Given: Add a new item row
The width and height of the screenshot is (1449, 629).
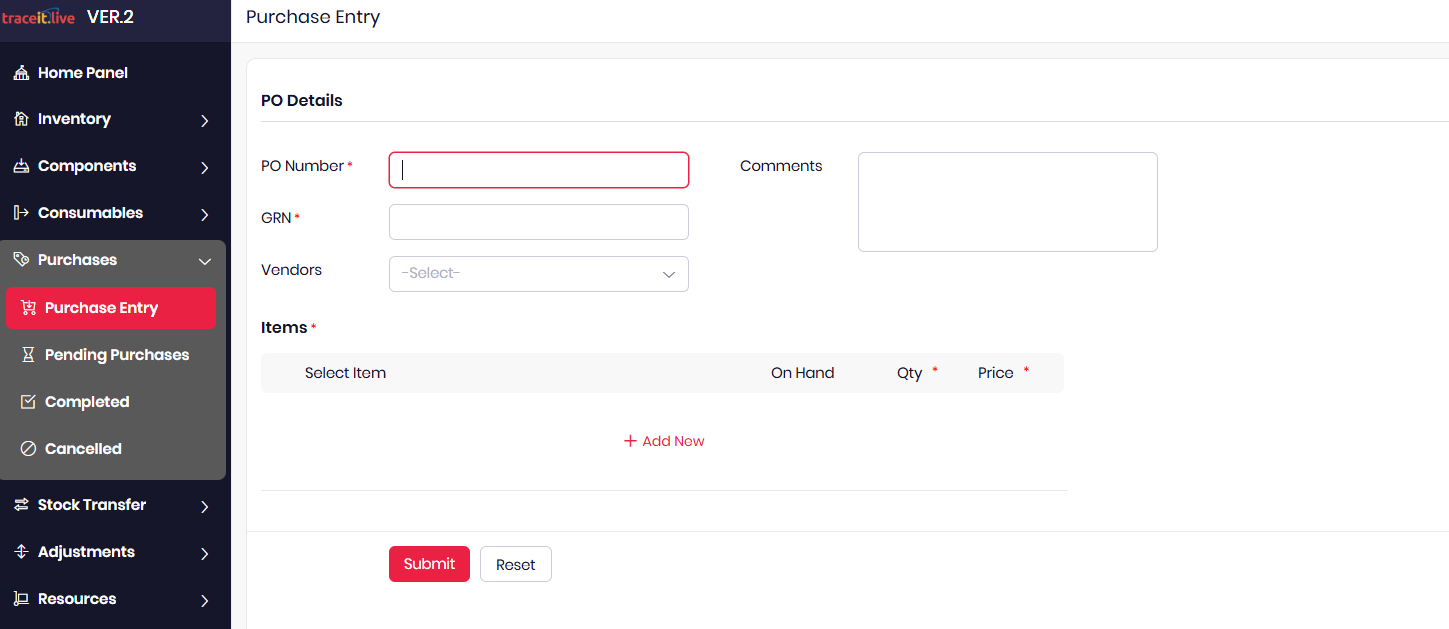Looking at the screenshot, I should [x=664, y=441].
